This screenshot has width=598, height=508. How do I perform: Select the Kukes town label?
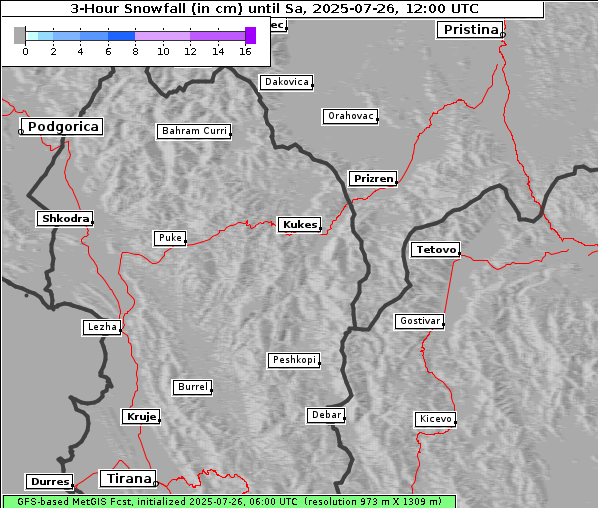pos(300,225)
